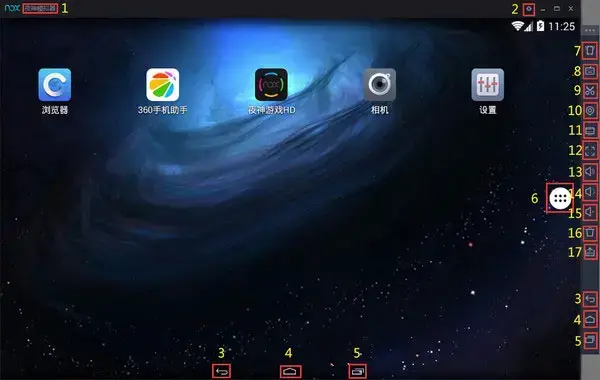Image resolution: width=600 pixels, height=380 pixels.
Task: Open Nox system settings via the title bar gear
Action: 529,9
